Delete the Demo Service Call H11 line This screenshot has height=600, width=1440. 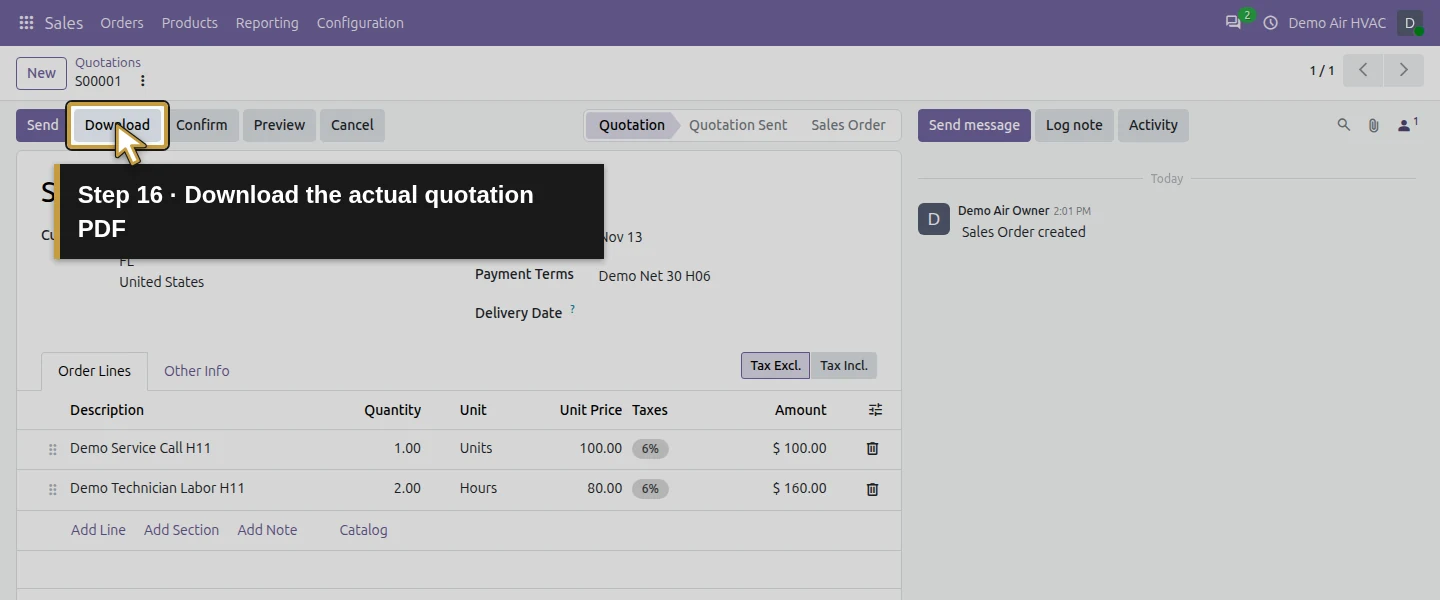click(x=872, y=449)
